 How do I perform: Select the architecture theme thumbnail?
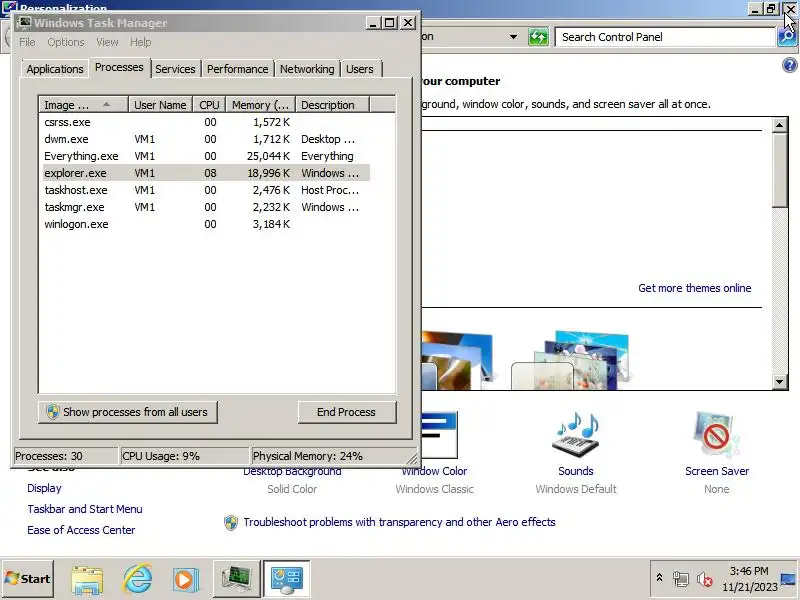[x=457, y=360]
